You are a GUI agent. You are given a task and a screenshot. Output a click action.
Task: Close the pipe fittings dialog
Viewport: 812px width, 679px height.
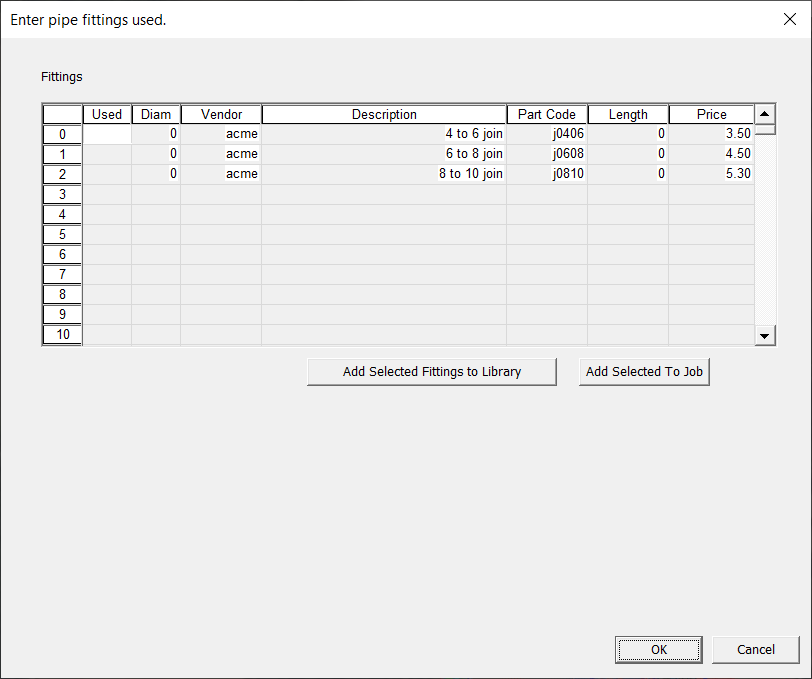[788, 19]
